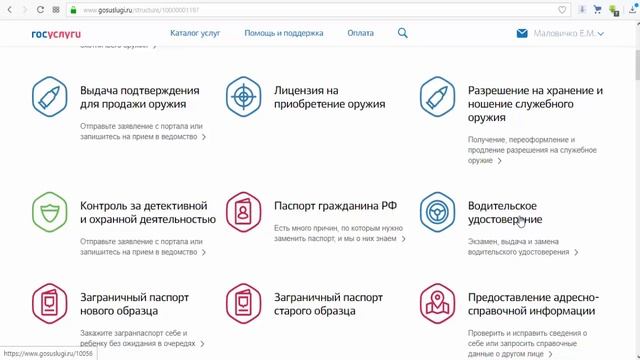The image size is (640, 360).
Task: Click the passport icon for Паспорт гражданина РФ
Action: pos(244,212)
